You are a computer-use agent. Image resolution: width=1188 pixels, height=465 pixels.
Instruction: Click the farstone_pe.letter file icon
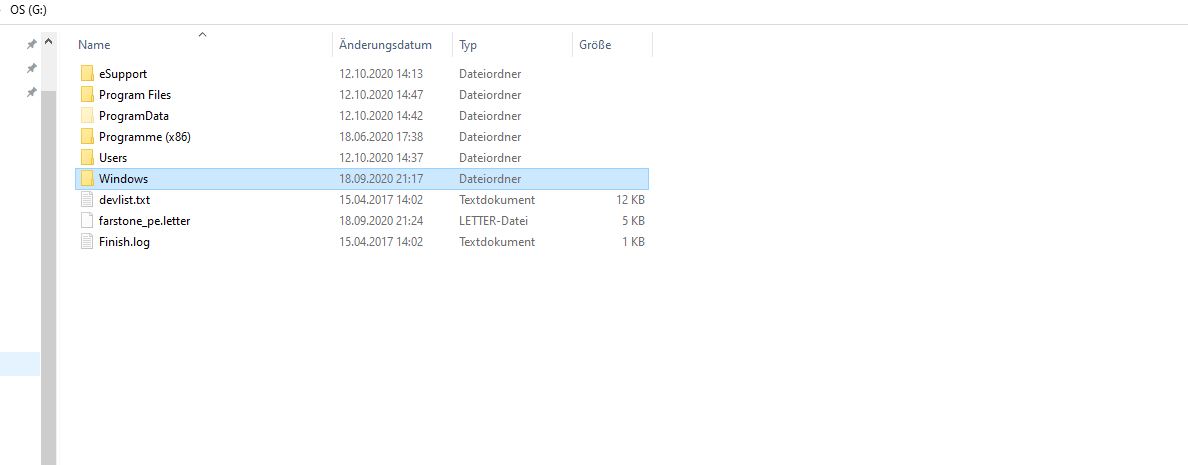(x=87, y=221)
